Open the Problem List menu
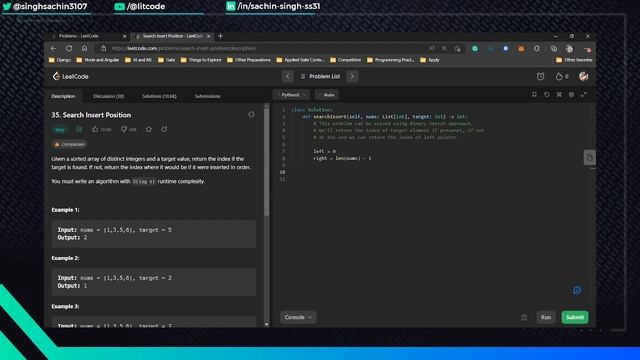 click(x=320, y=76)
